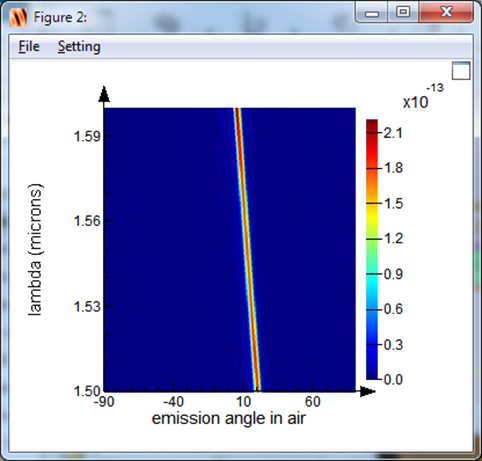The height and width of the screenshot is (461, 482).
Task: Click the Figure 2 window app icon
Action: (18, 18)
